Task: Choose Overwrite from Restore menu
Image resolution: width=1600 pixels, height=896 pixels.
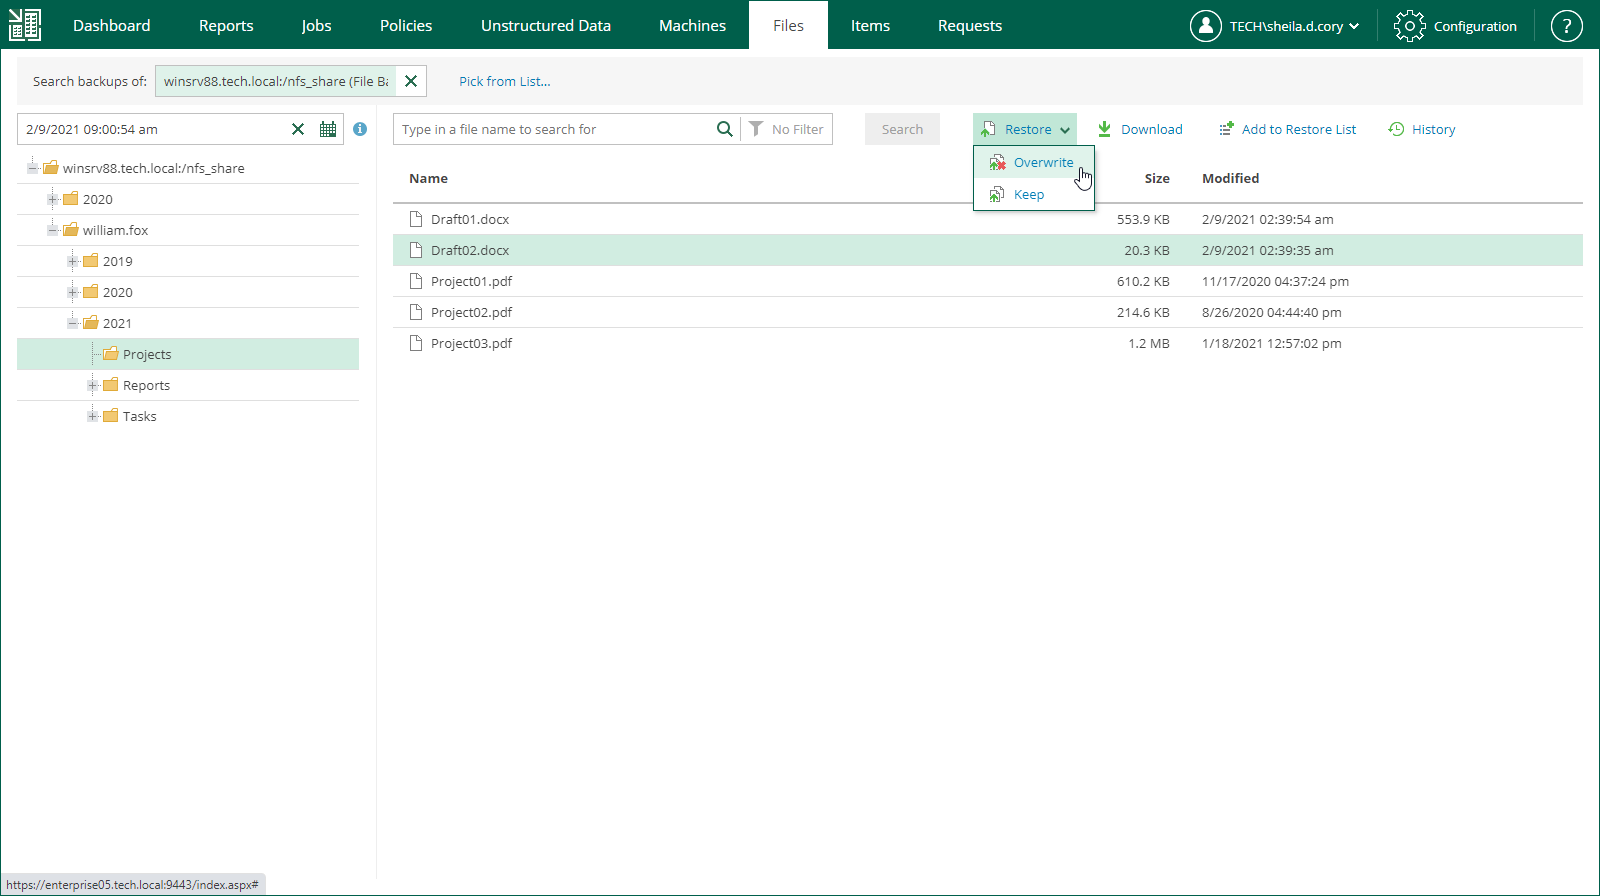Action: tap(1042, 162)
